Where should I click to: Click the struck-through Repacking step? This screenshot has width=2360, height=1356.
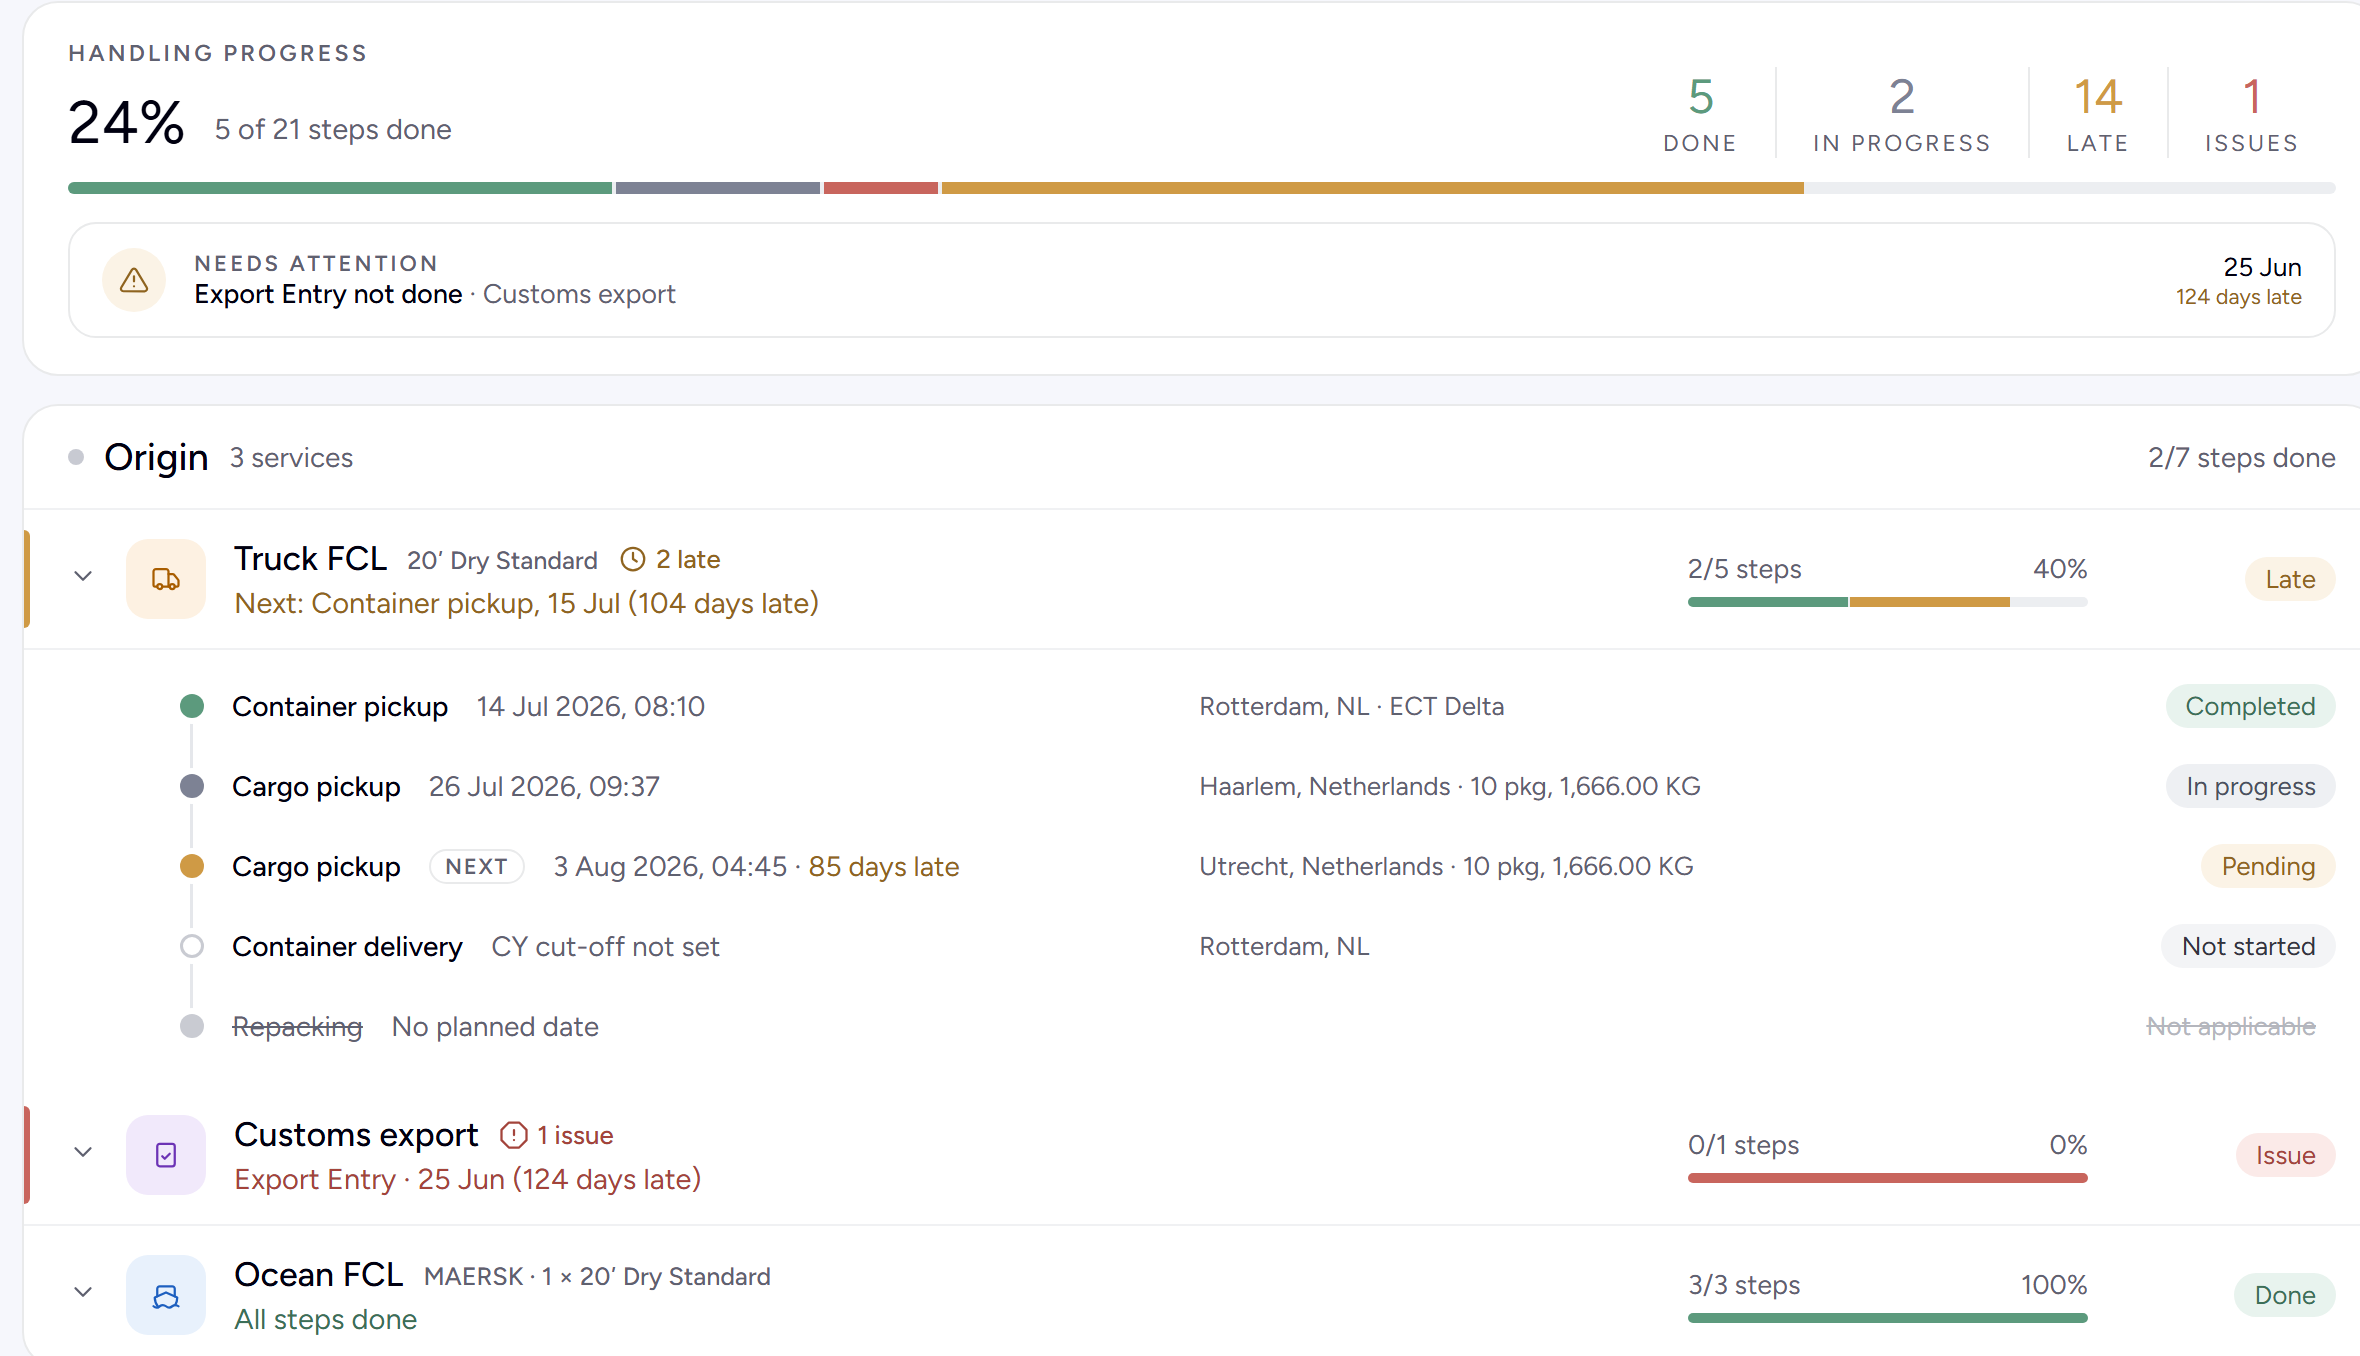click(x=297, y=1026)
